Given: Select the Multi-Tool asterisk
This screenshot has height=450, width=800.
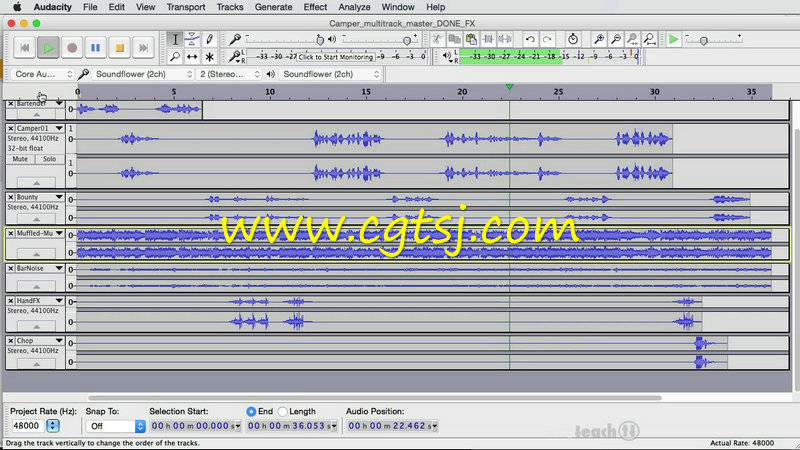Looking at the screenshot, I should (x=209, y=57).
